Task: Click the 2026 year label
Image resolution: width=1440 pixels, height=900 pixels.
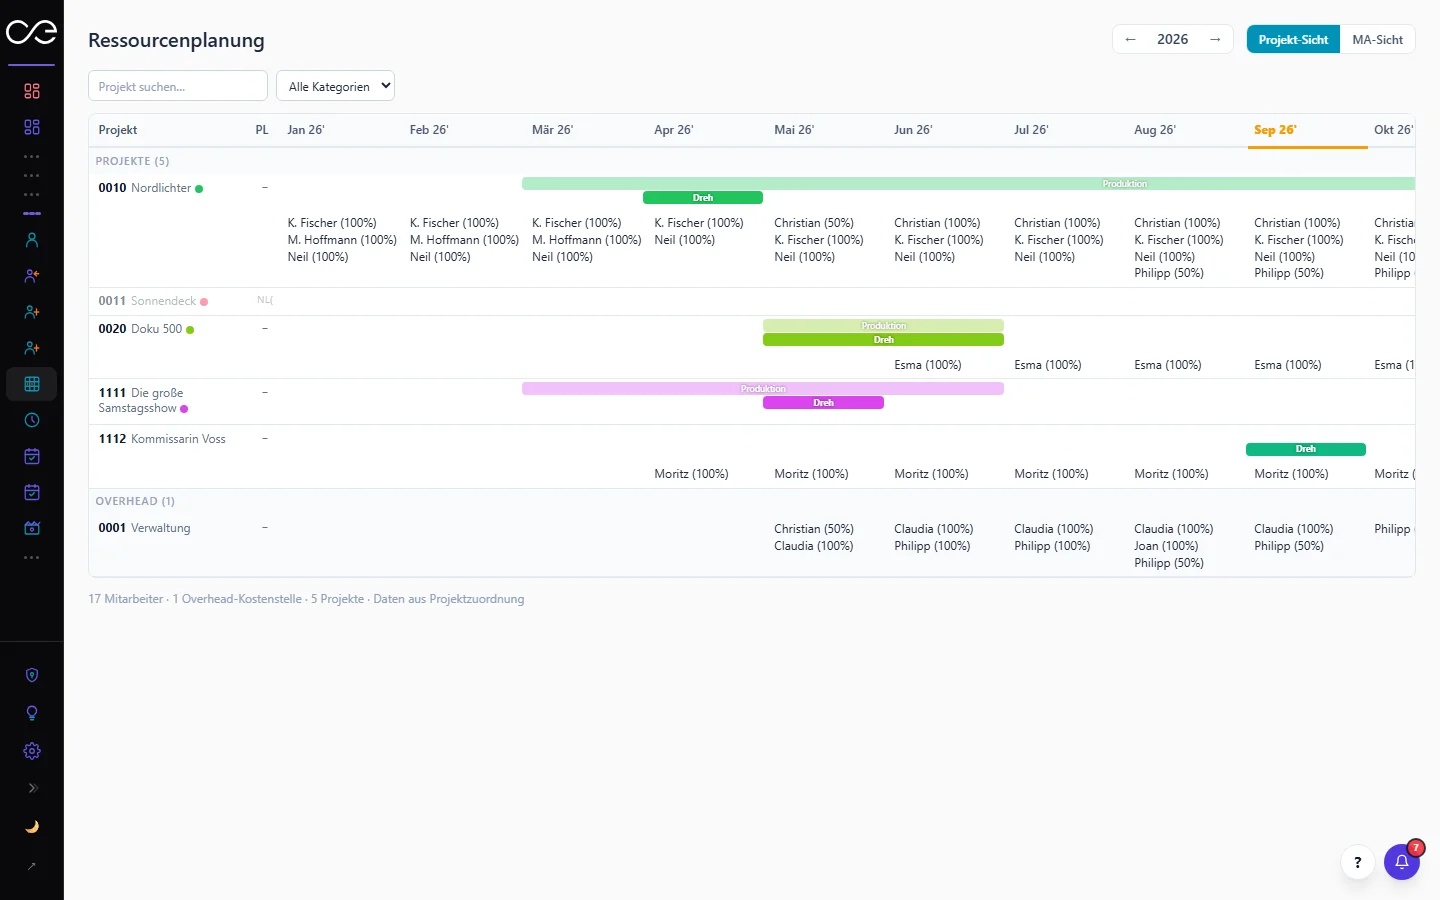Action: [1173, 40]
